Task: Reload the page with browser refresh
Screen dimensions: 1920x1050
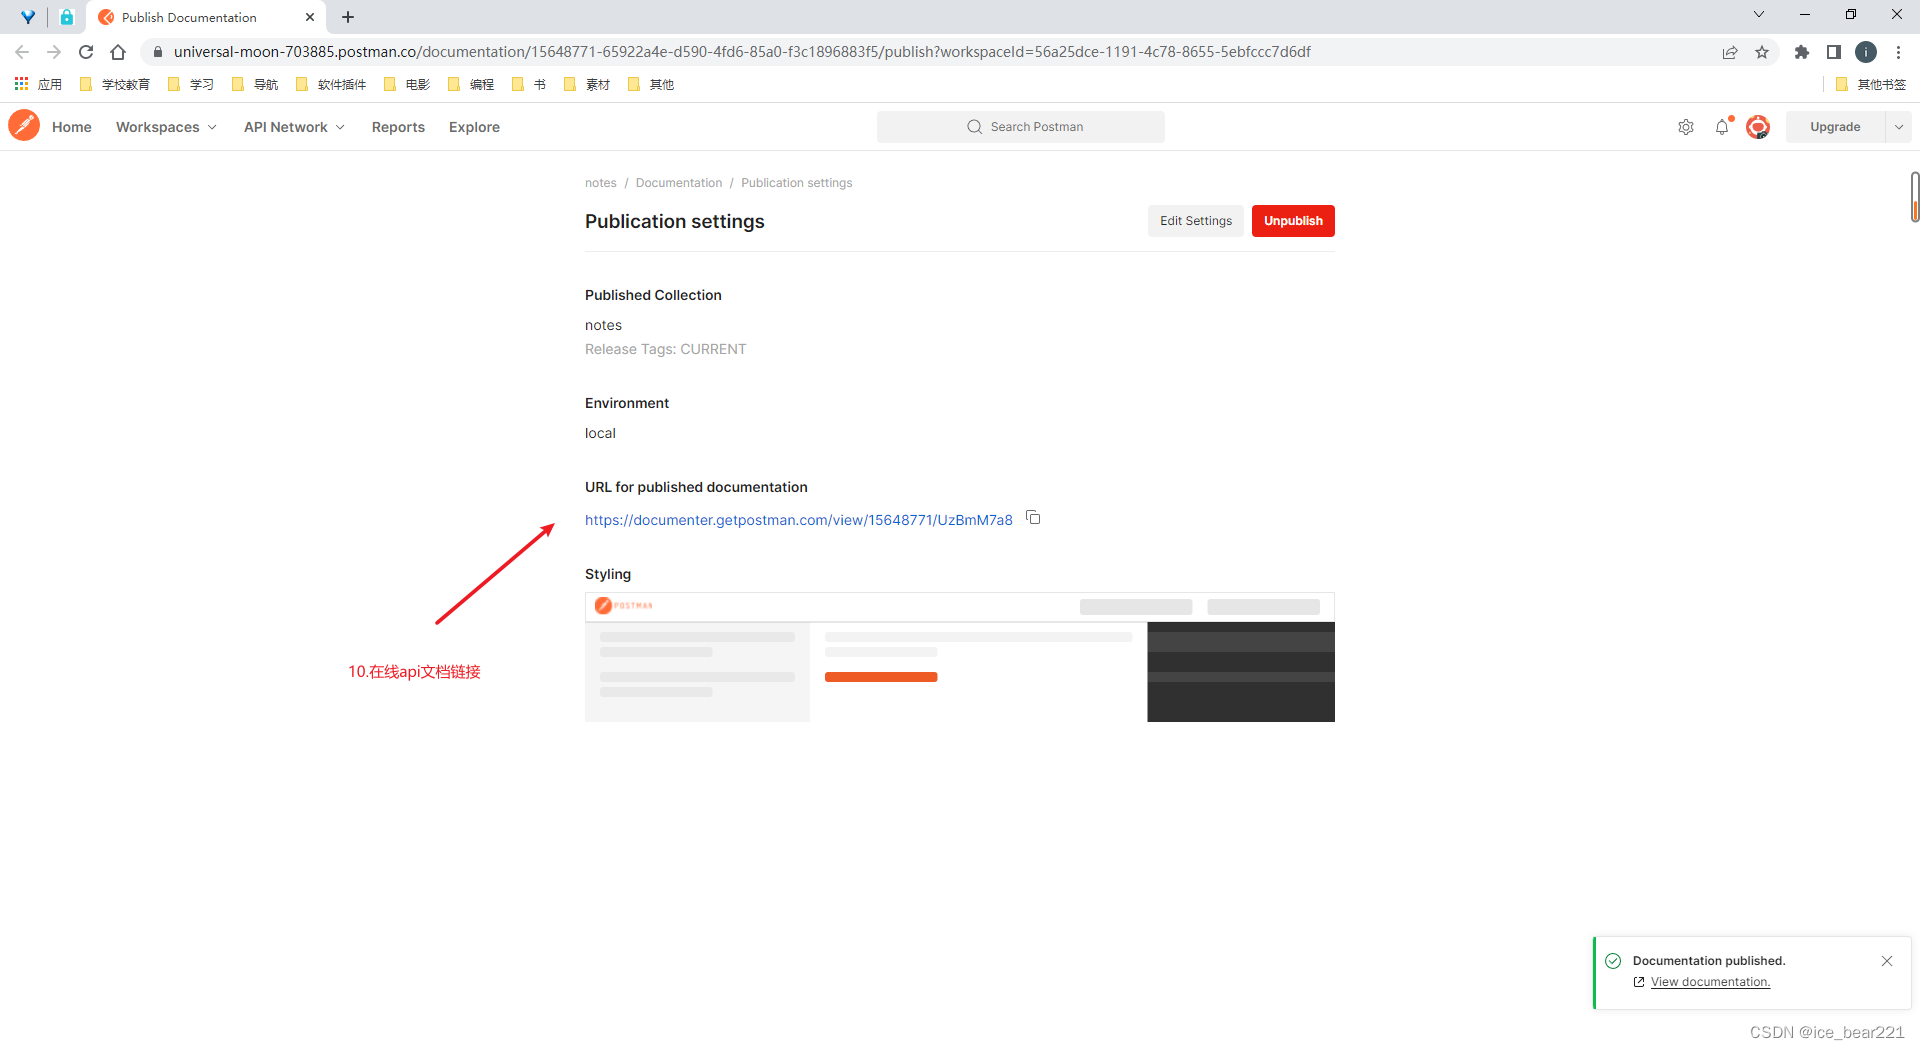Action: 86,52
